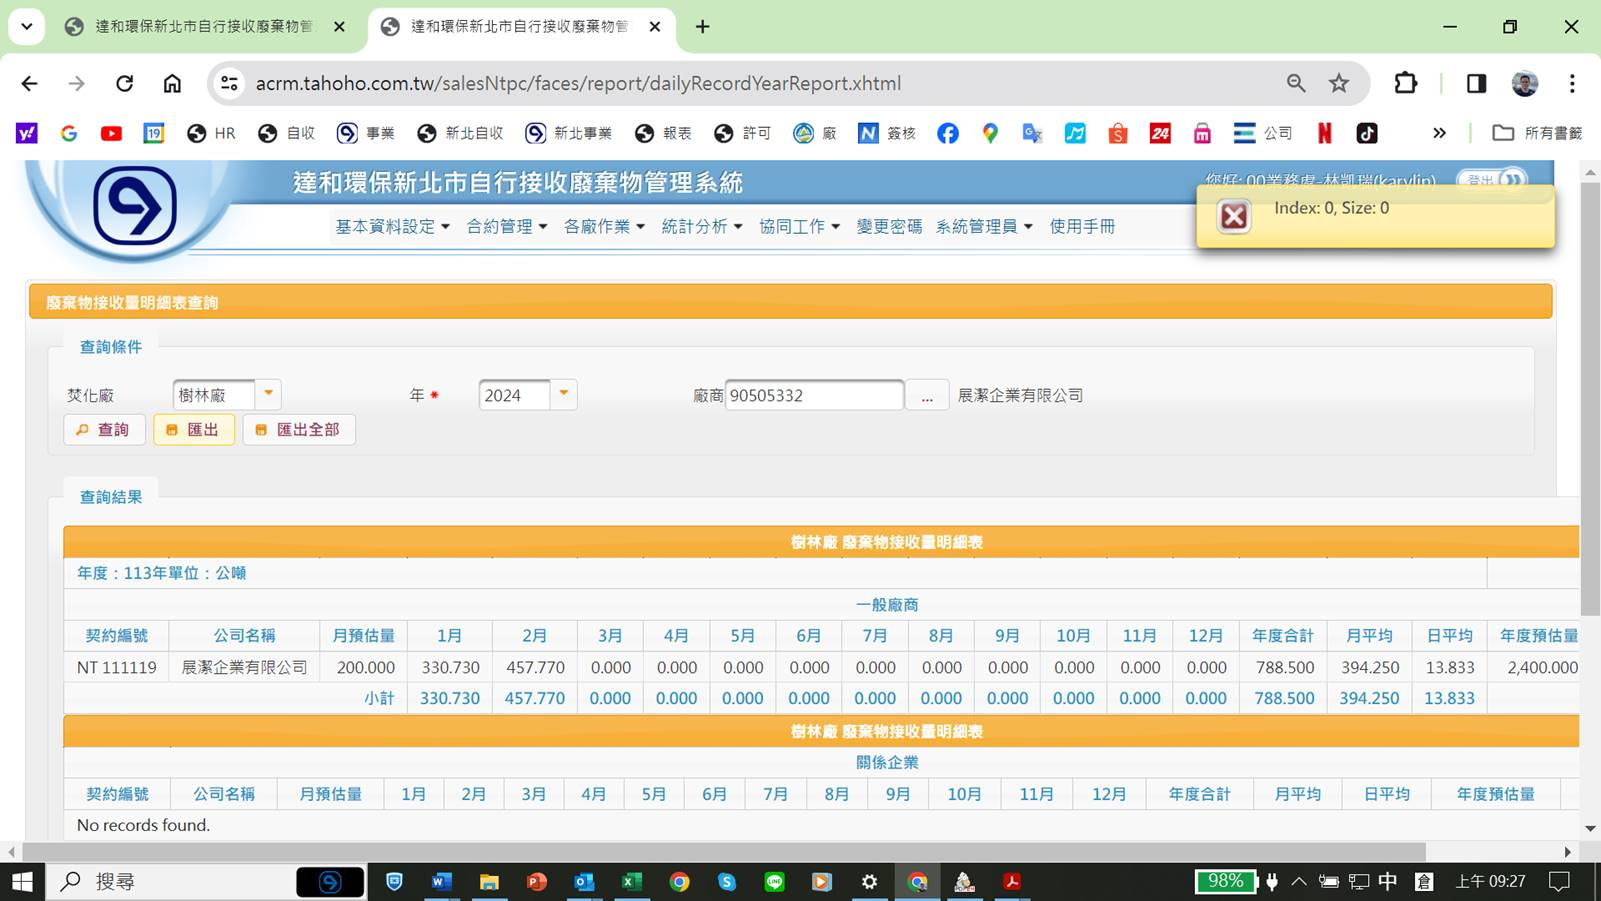This screenshot has height=901, width=1601.
Task: Export all records with 匯出全部
Action: pyautogui.click(x=298, y=429)
